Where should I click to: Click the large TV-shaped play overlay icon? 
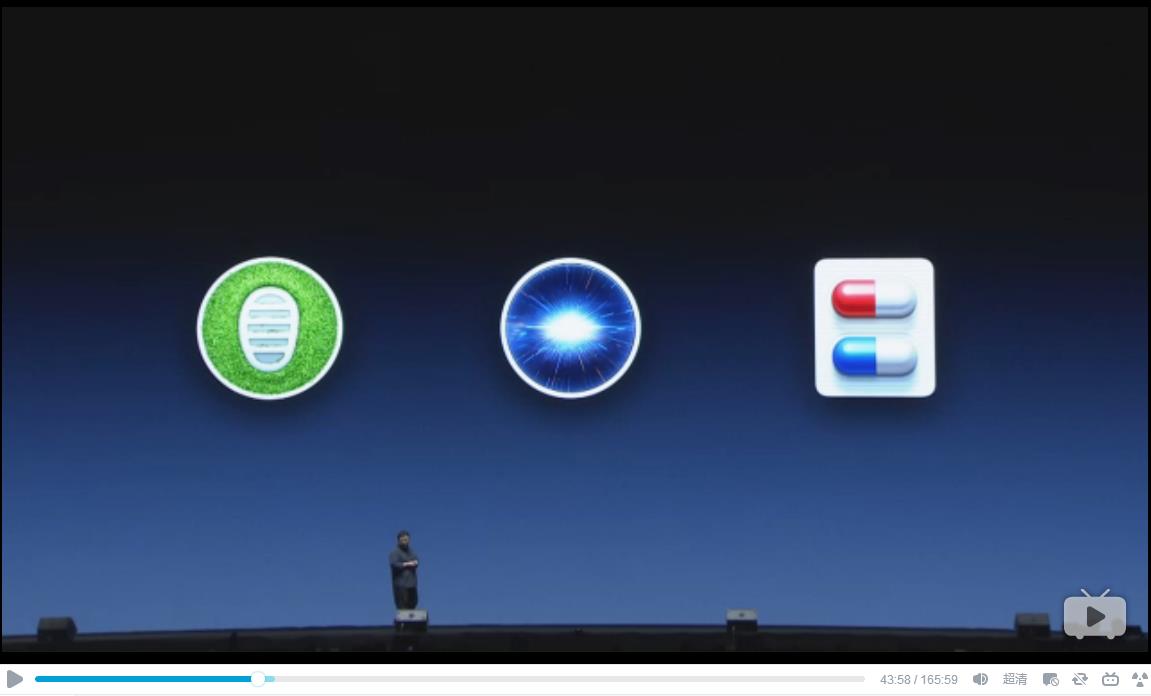coord(1094,615)
